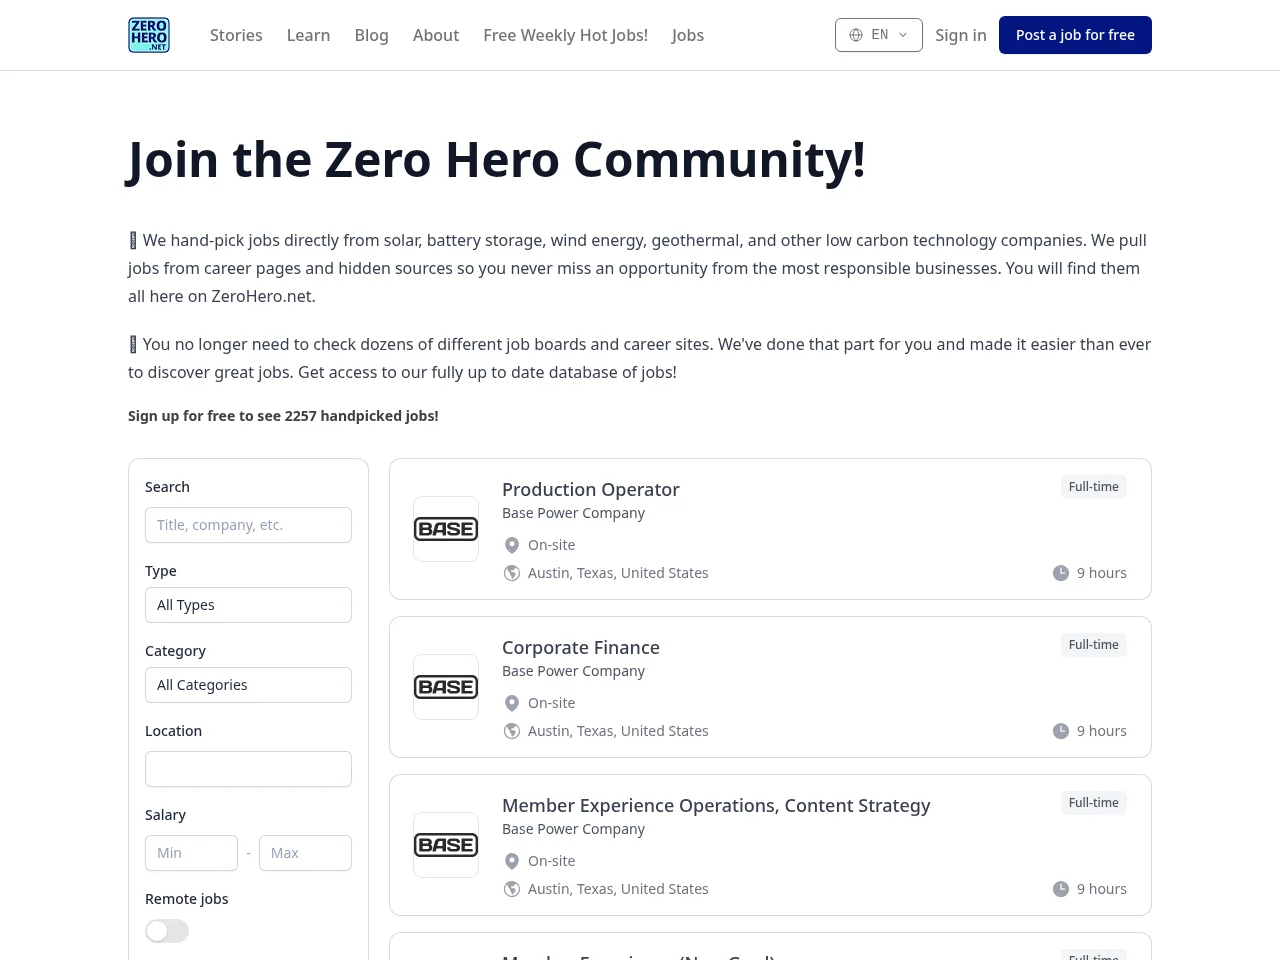Open the All Types dropdown
1280x960 pixels.
tap(248, 605)
